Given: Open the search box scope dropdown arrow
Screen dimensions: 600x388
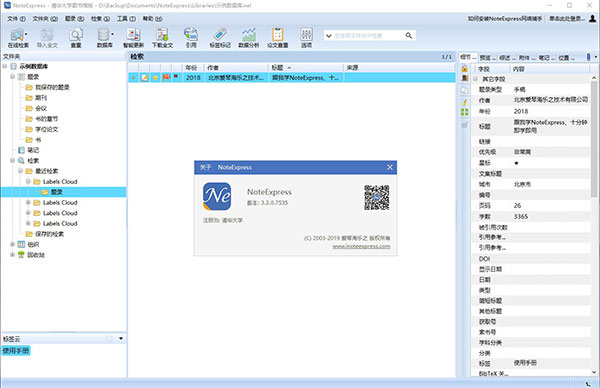Looking at the screenshot, I should tap(328, 36).
